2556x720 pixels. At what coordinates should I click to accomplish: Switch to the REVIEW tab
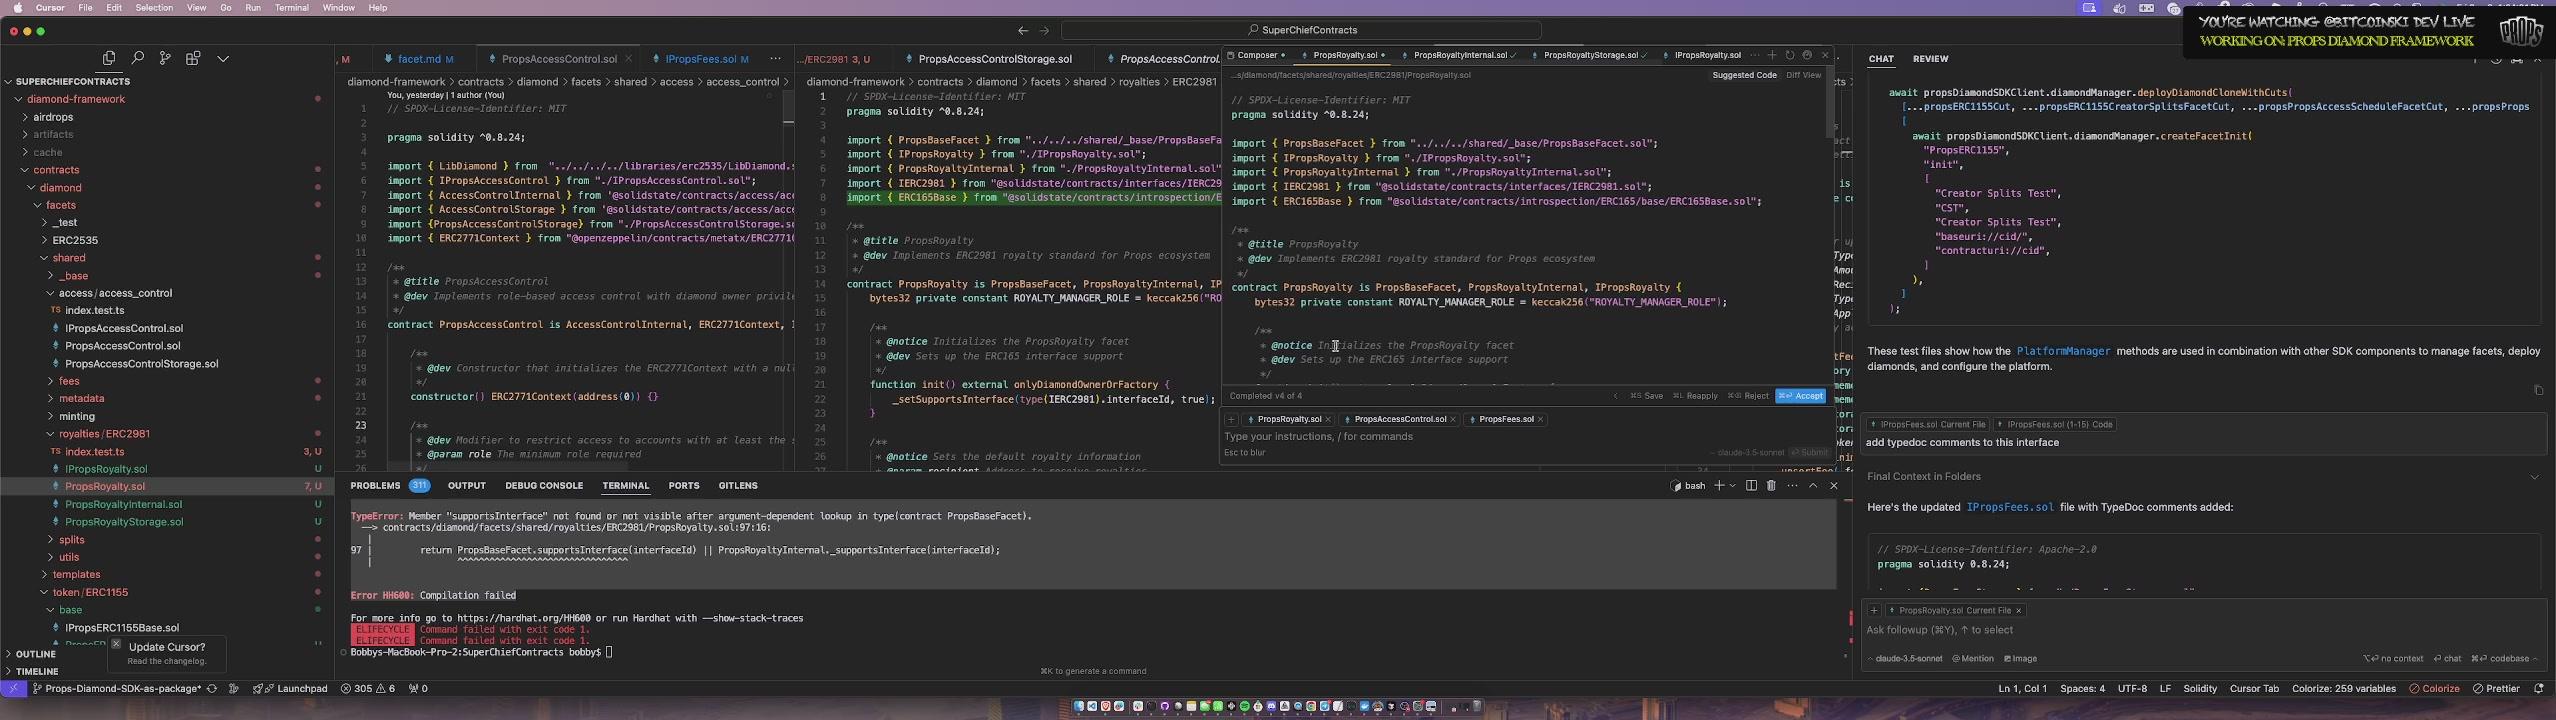(1930, 59)
